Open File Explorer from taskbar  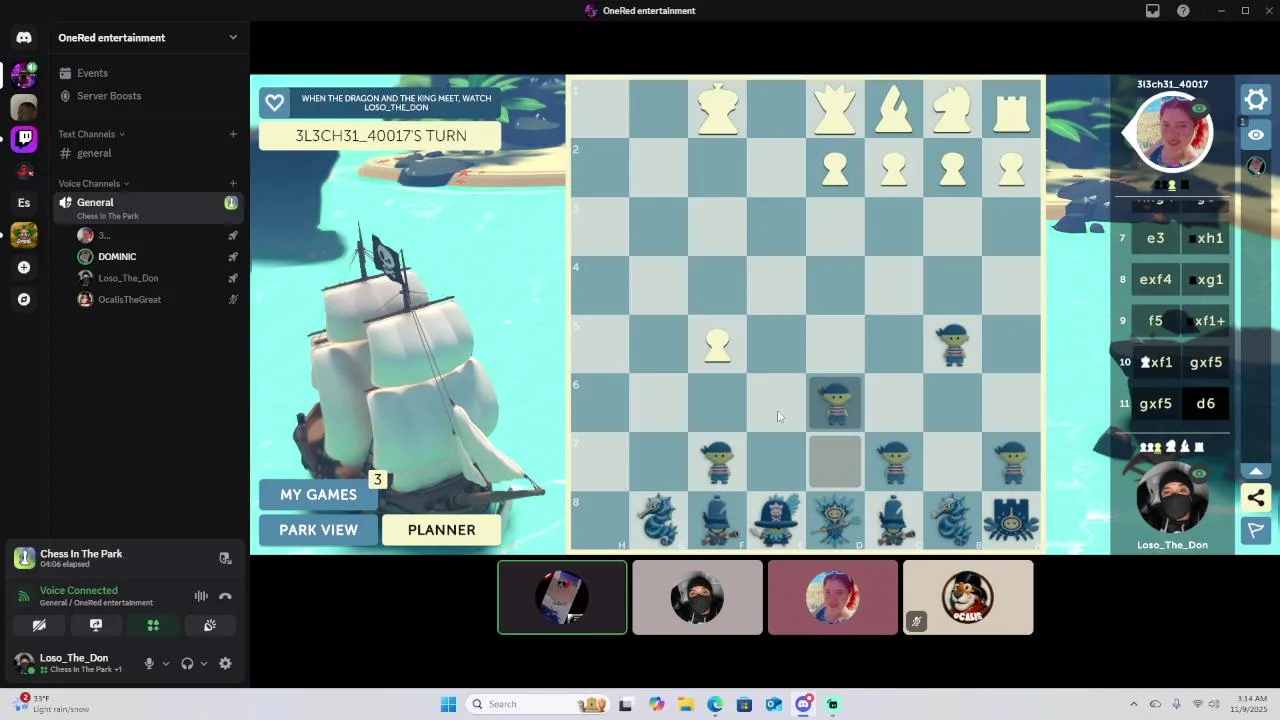point(686,704)
